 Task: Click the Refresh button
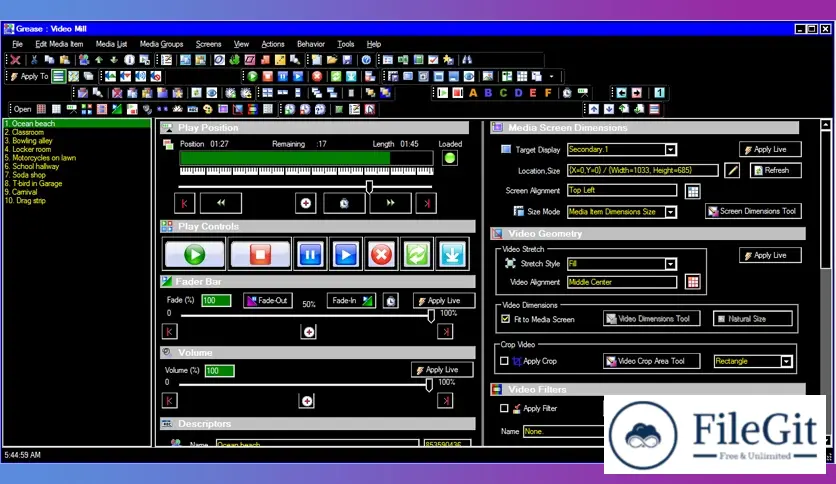(775, 171)
